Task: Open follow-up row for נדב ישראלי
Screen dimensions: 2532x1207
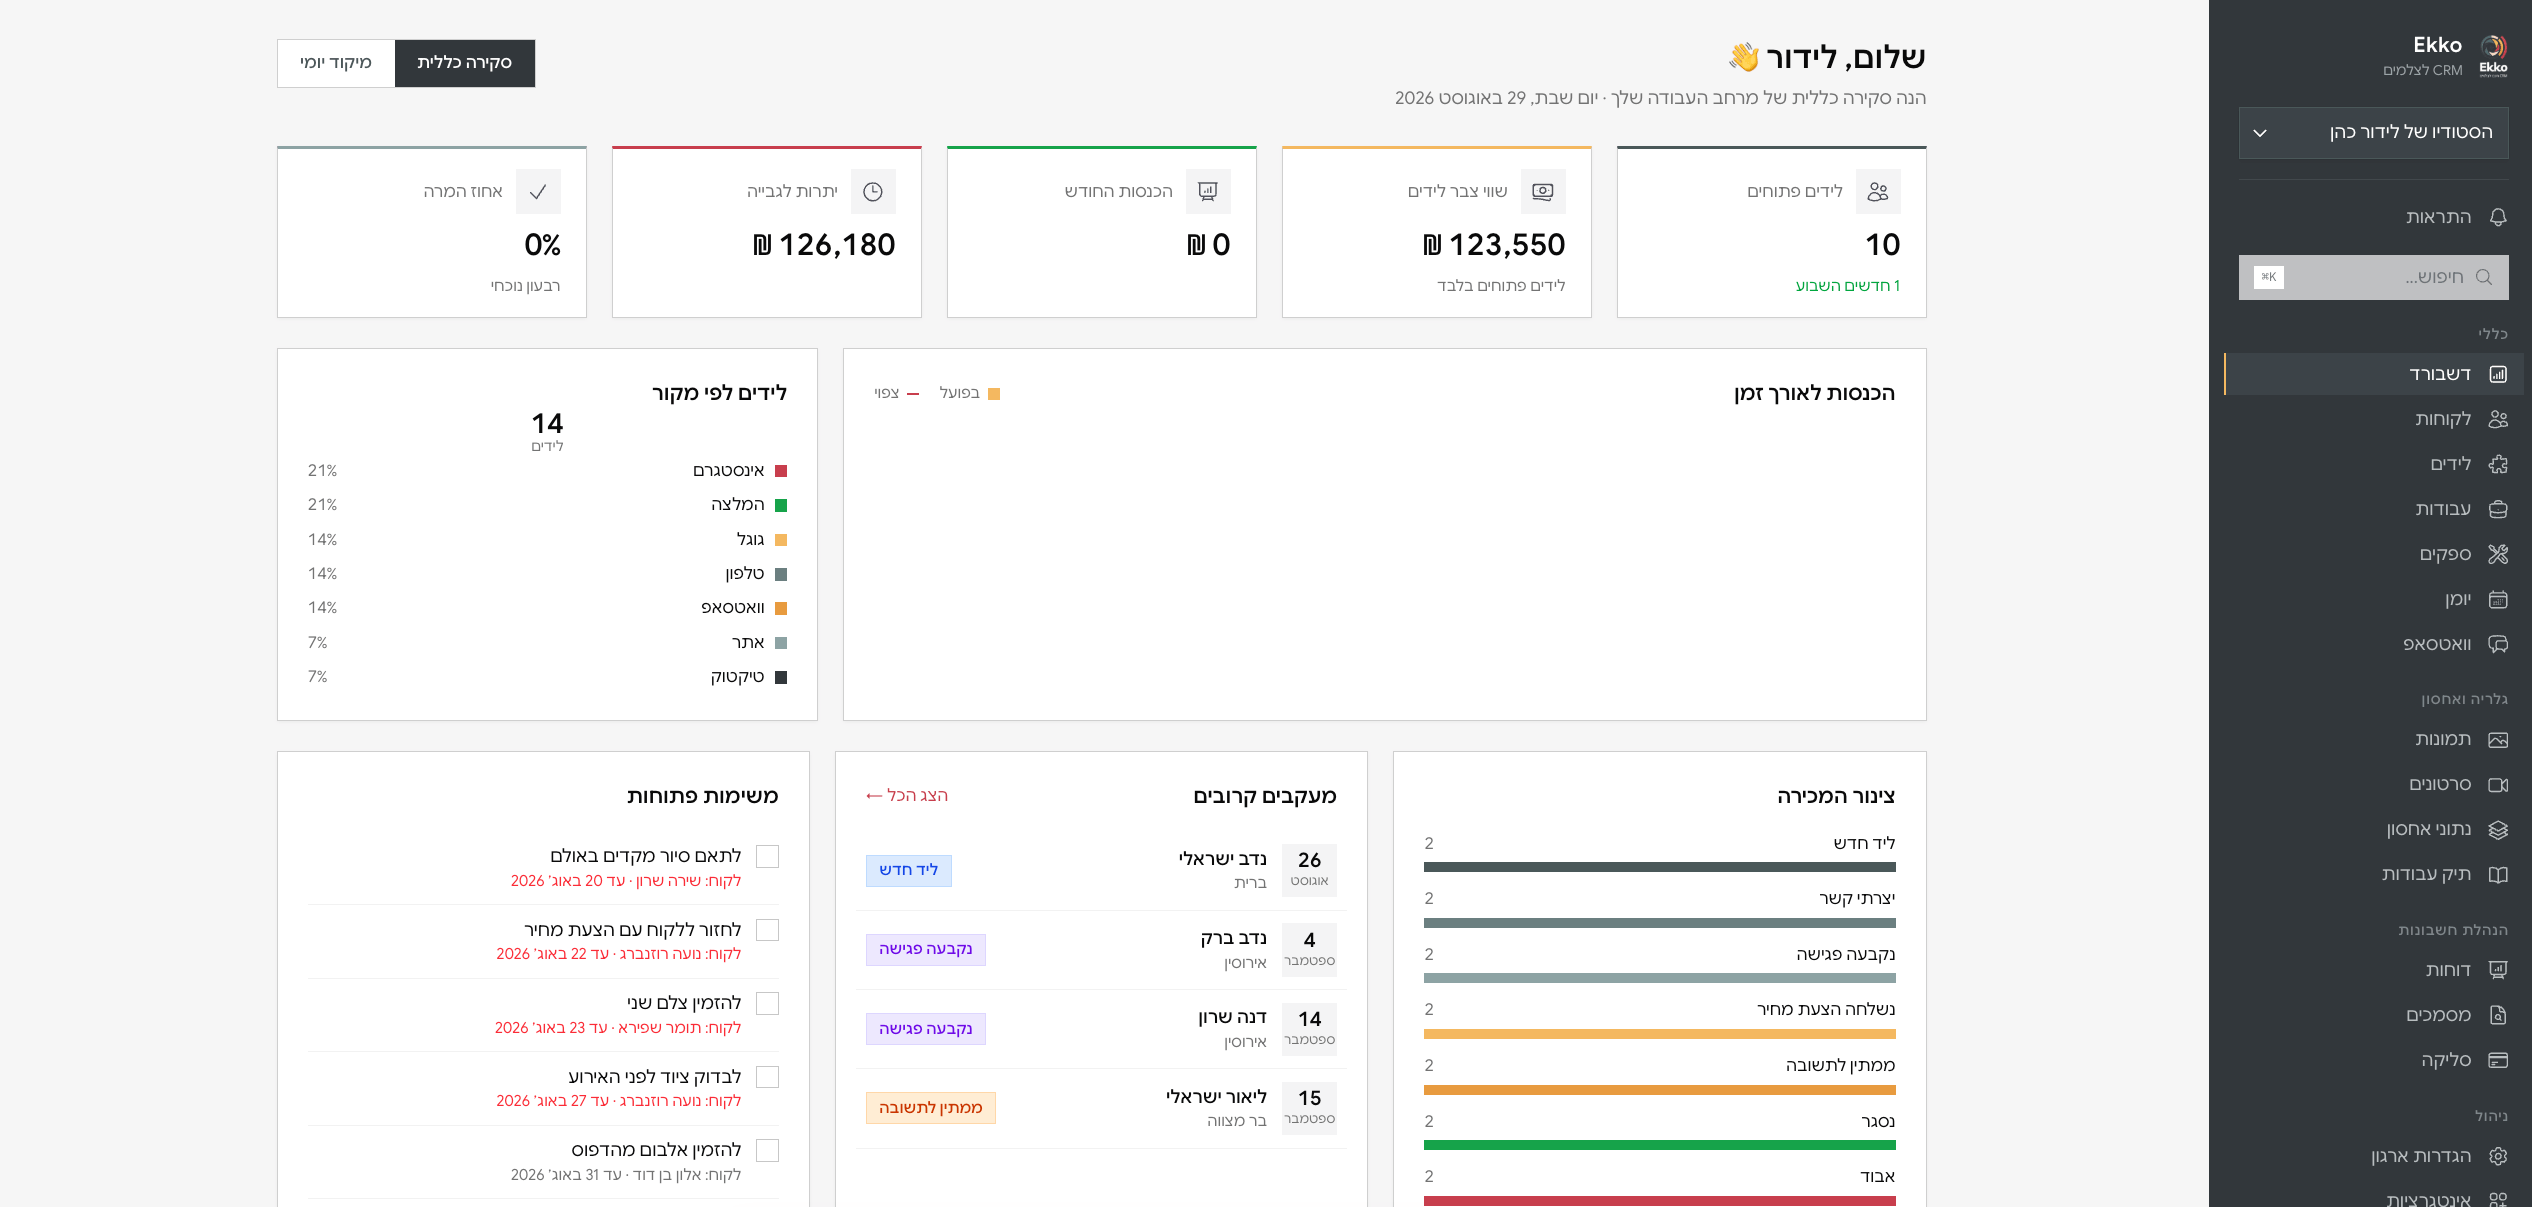Action: coord(1101,870)
